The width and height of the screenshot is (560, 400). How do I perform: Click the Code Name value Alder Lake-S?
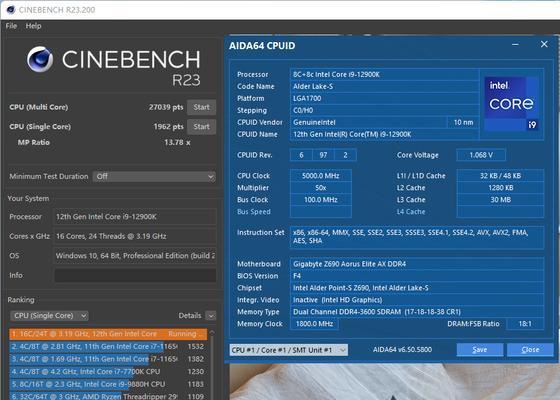[x=384, y=86]
